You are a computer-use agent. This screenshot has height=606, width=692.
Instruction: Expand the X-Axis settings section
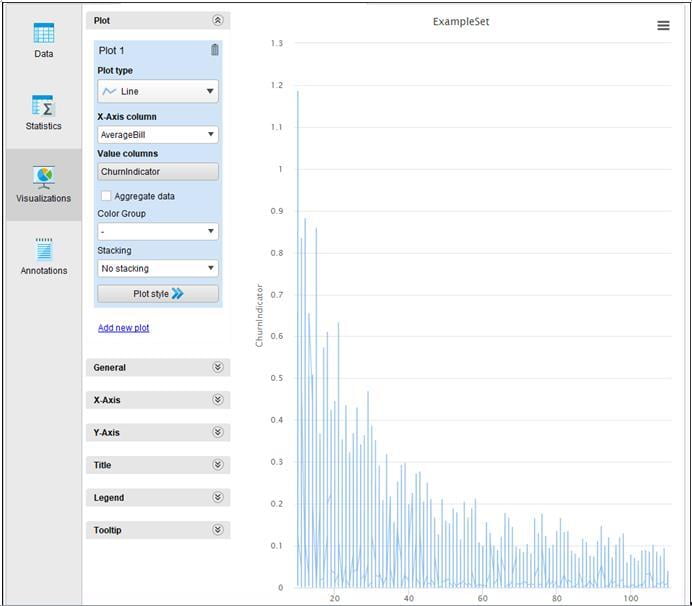(158, 400)
